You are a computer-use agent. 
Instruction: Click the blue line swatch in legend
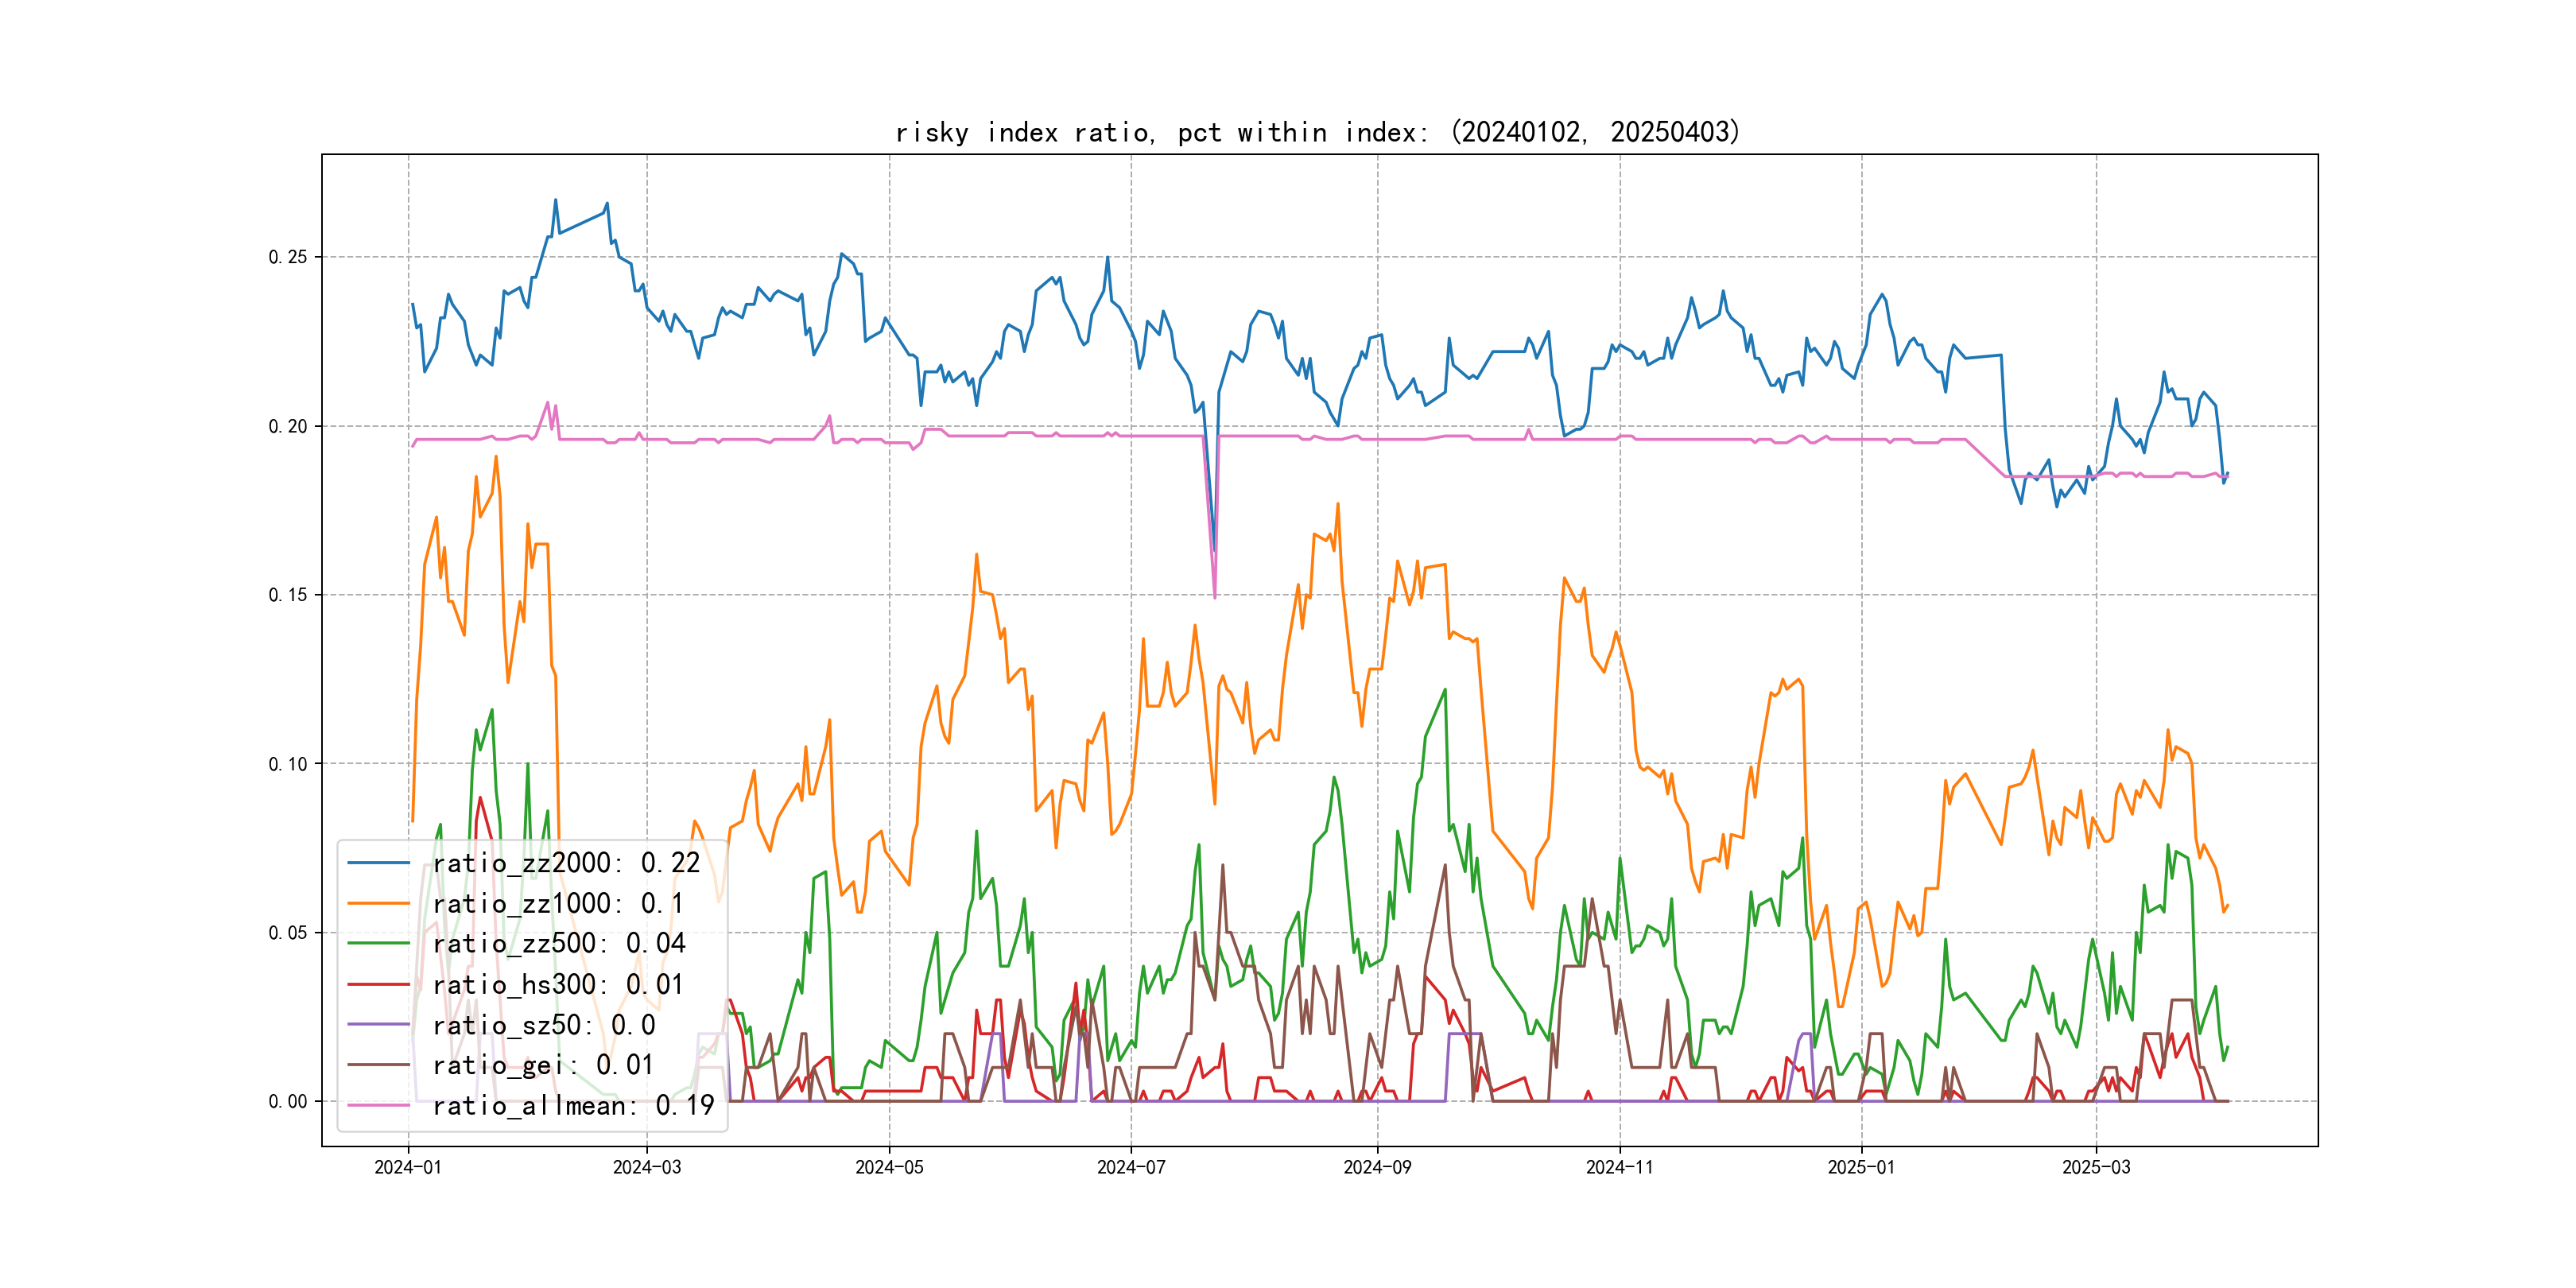[x=378, y=863]
